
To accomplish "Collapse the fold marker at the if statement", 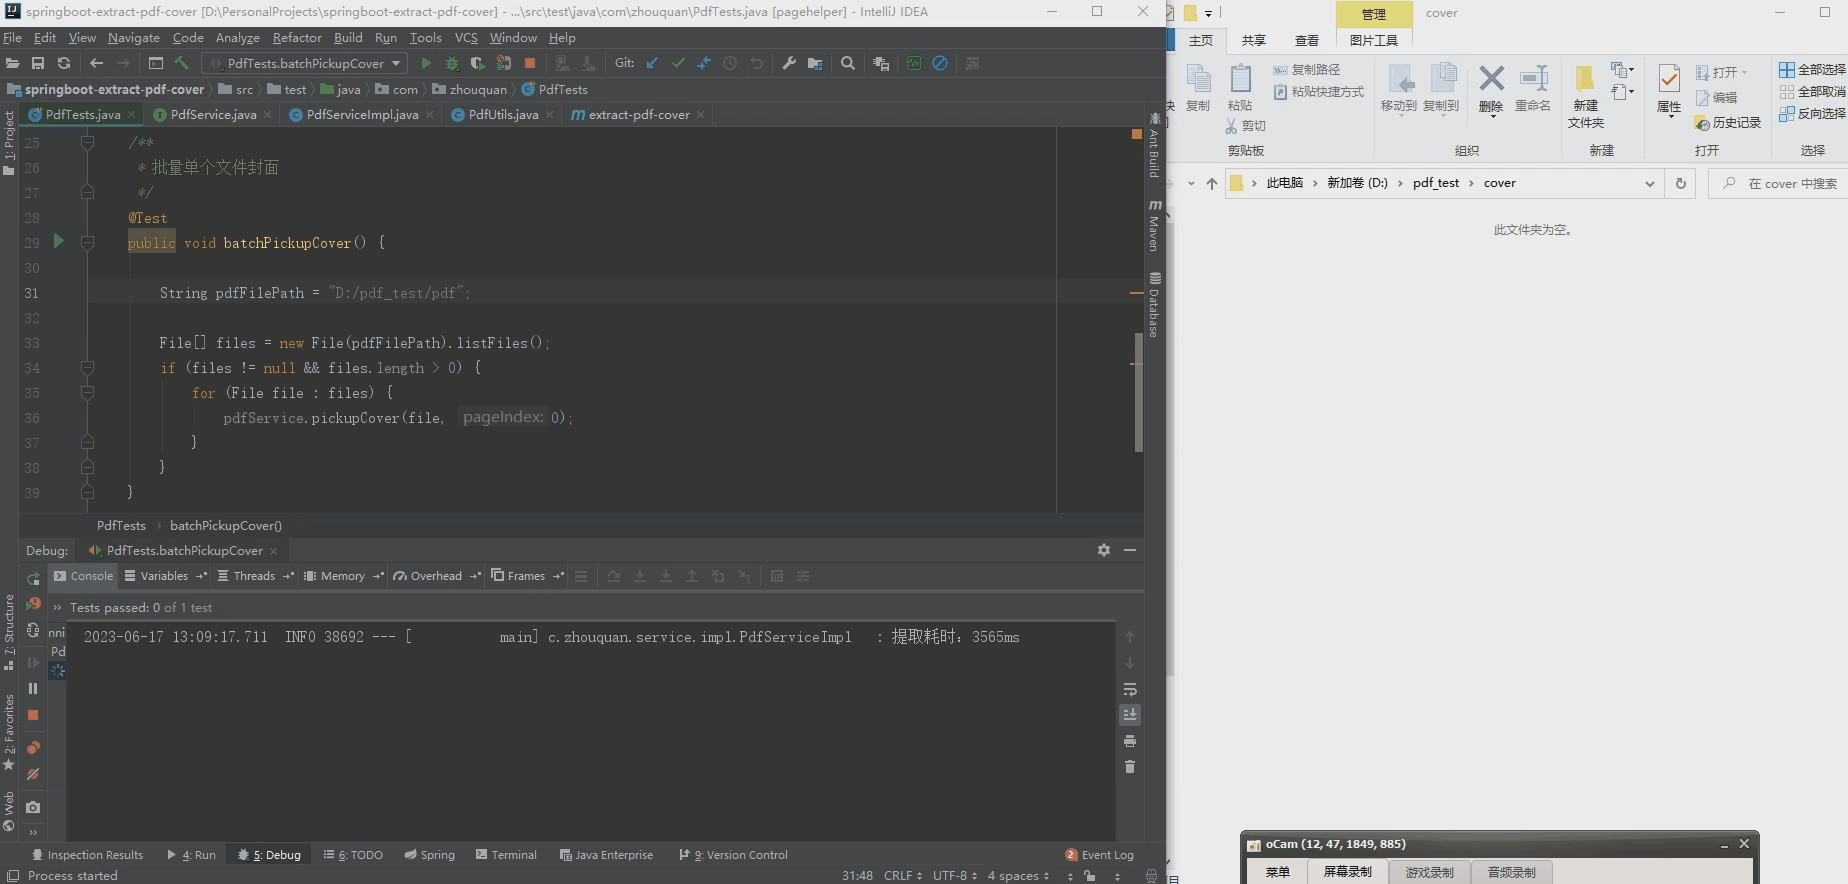I will coord(87,367).
